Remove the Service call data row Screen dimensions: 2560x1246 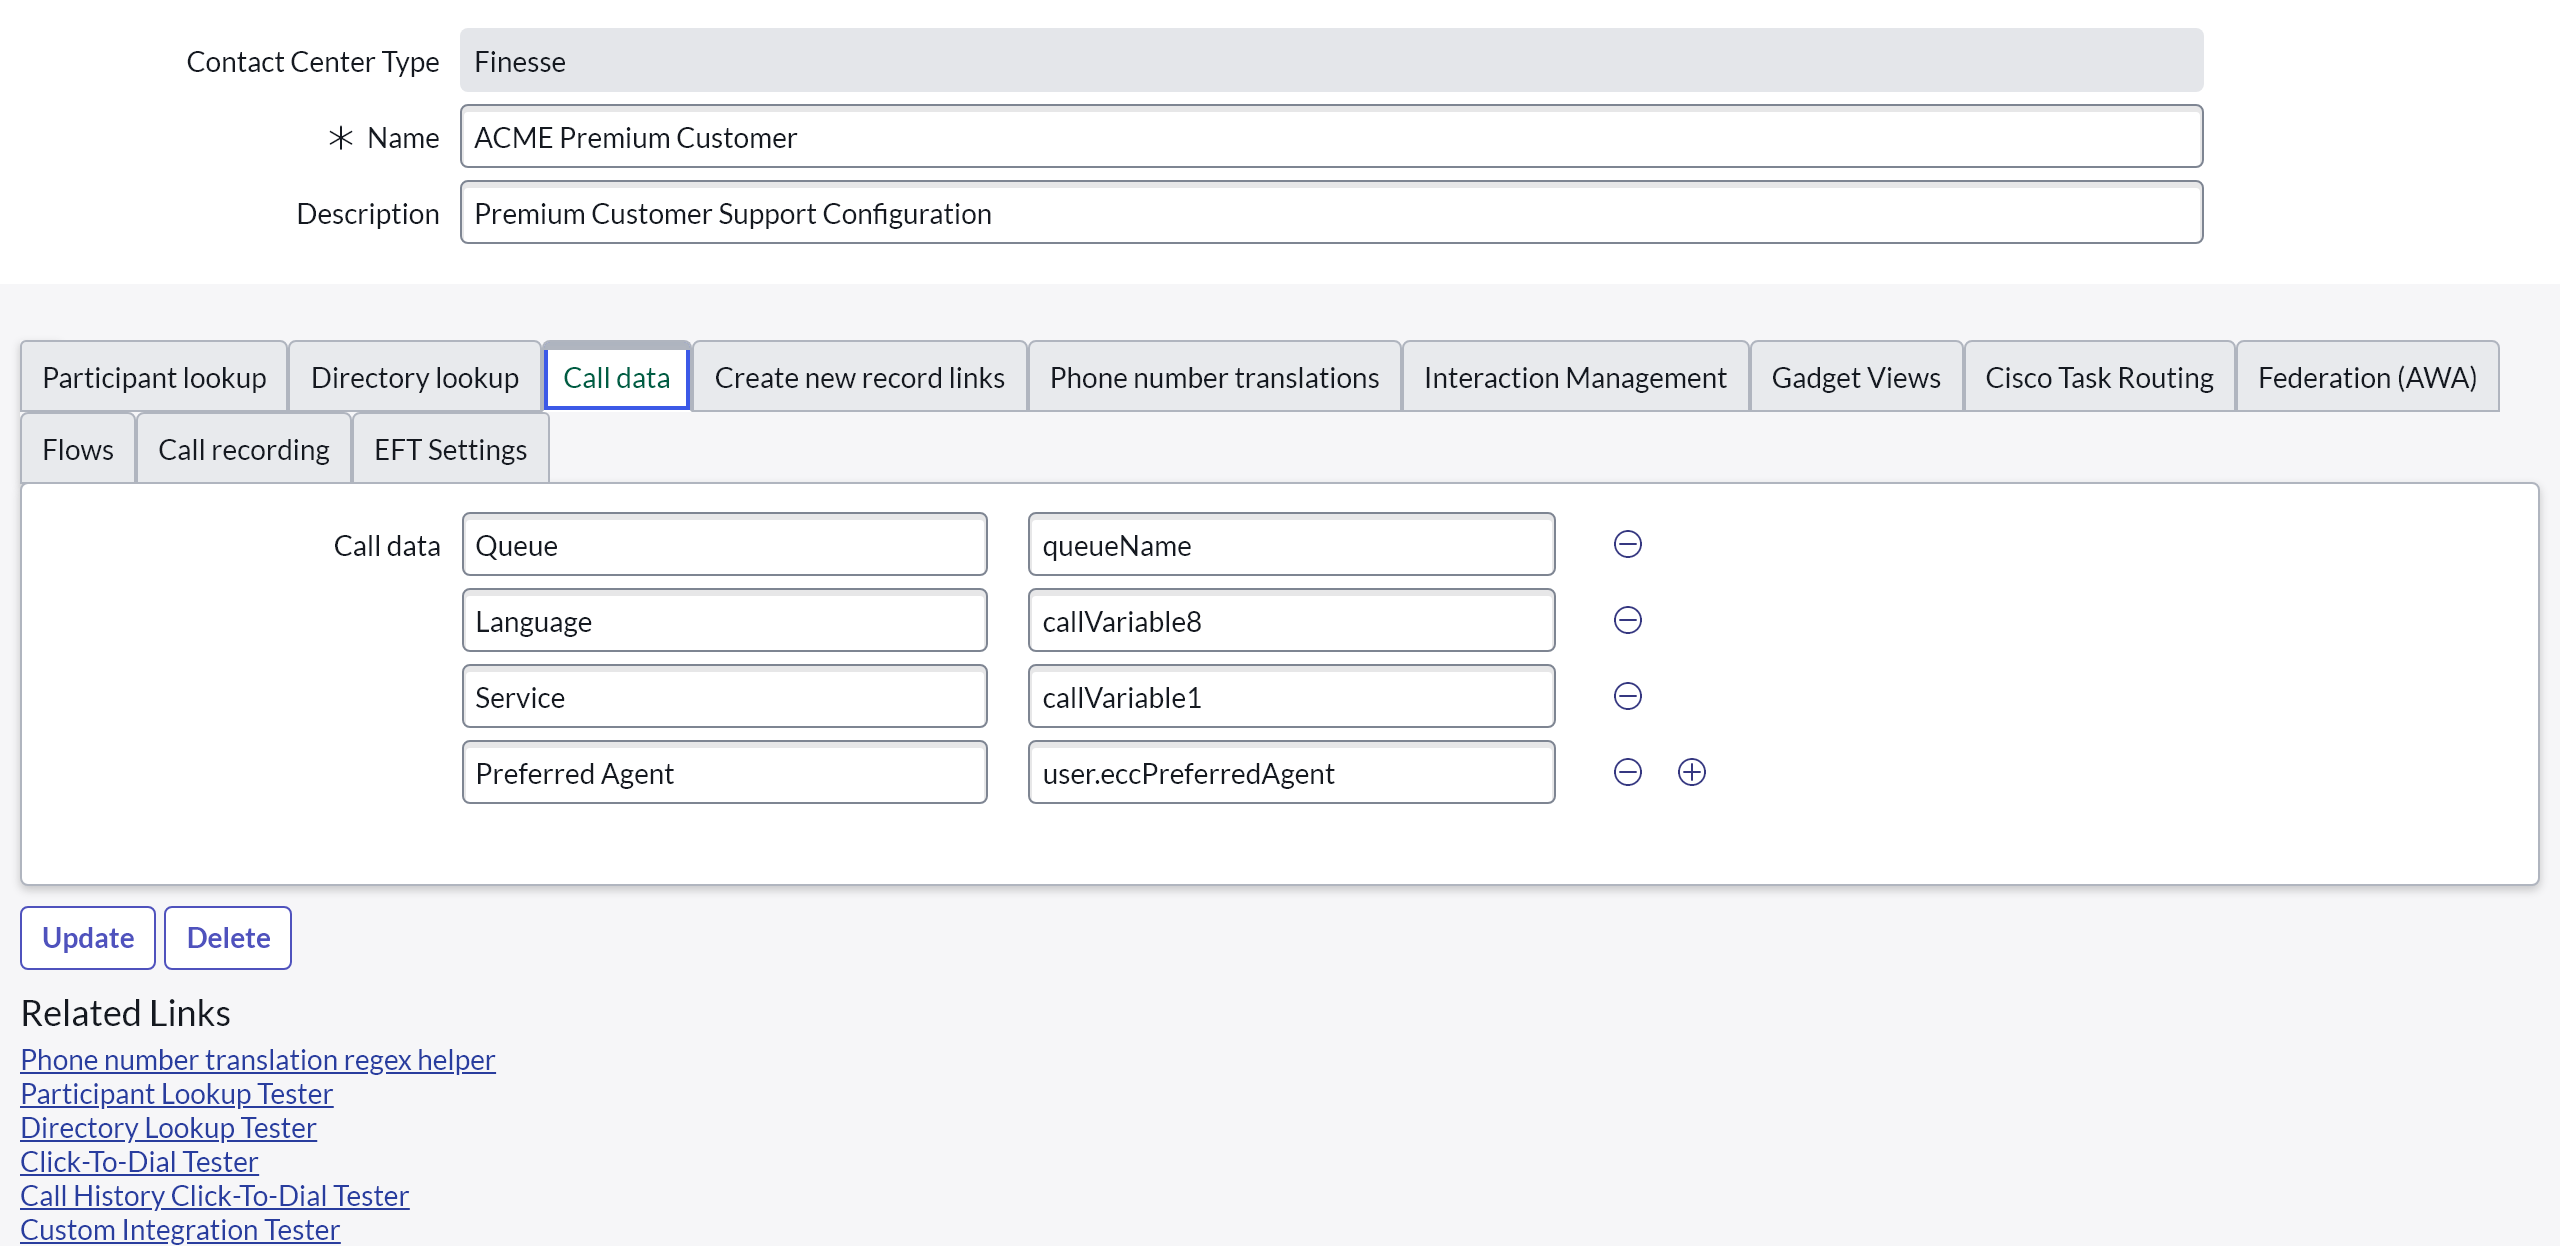(x=1627, y=696)
